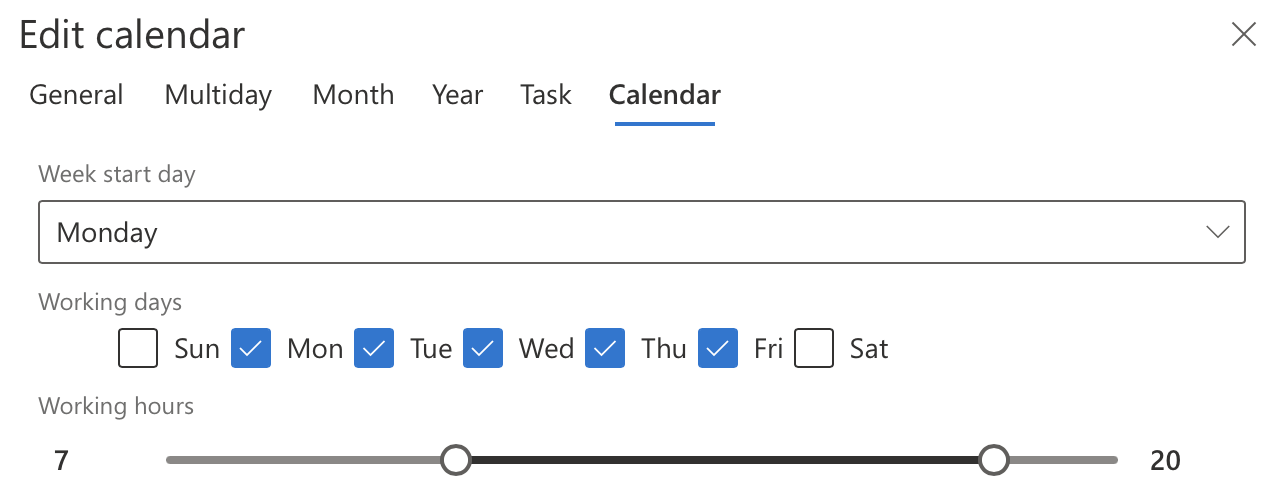
Task: Select the Month tab
Action: 353,95
